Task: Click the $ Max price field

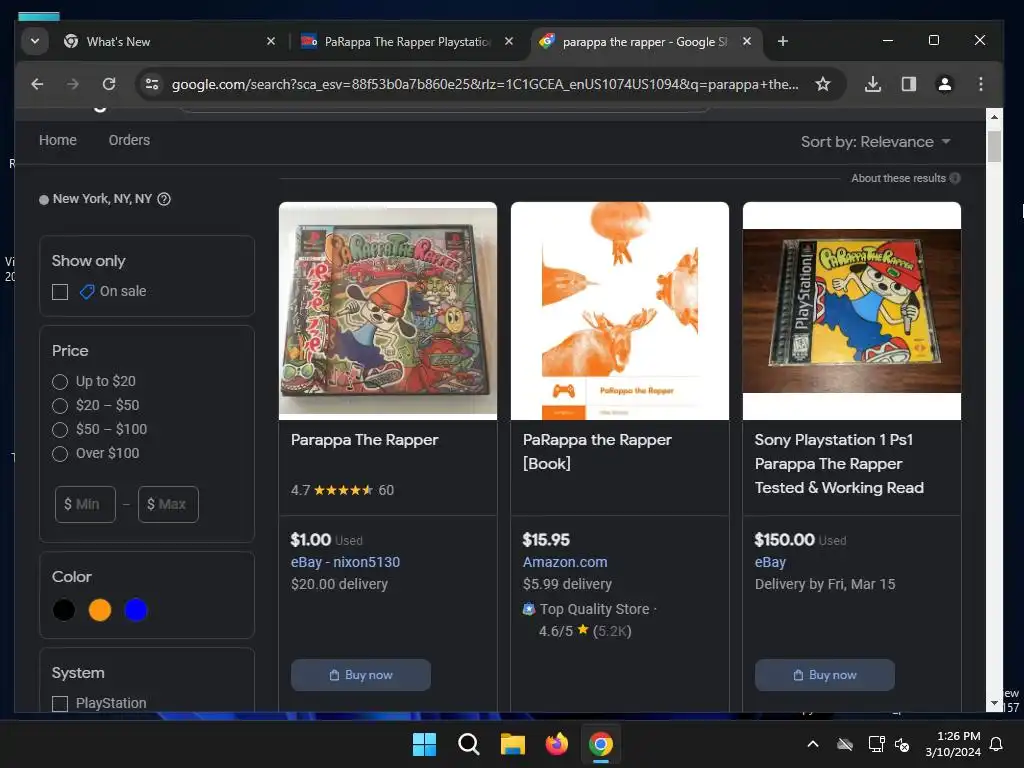Action: (x=168, y=504)
